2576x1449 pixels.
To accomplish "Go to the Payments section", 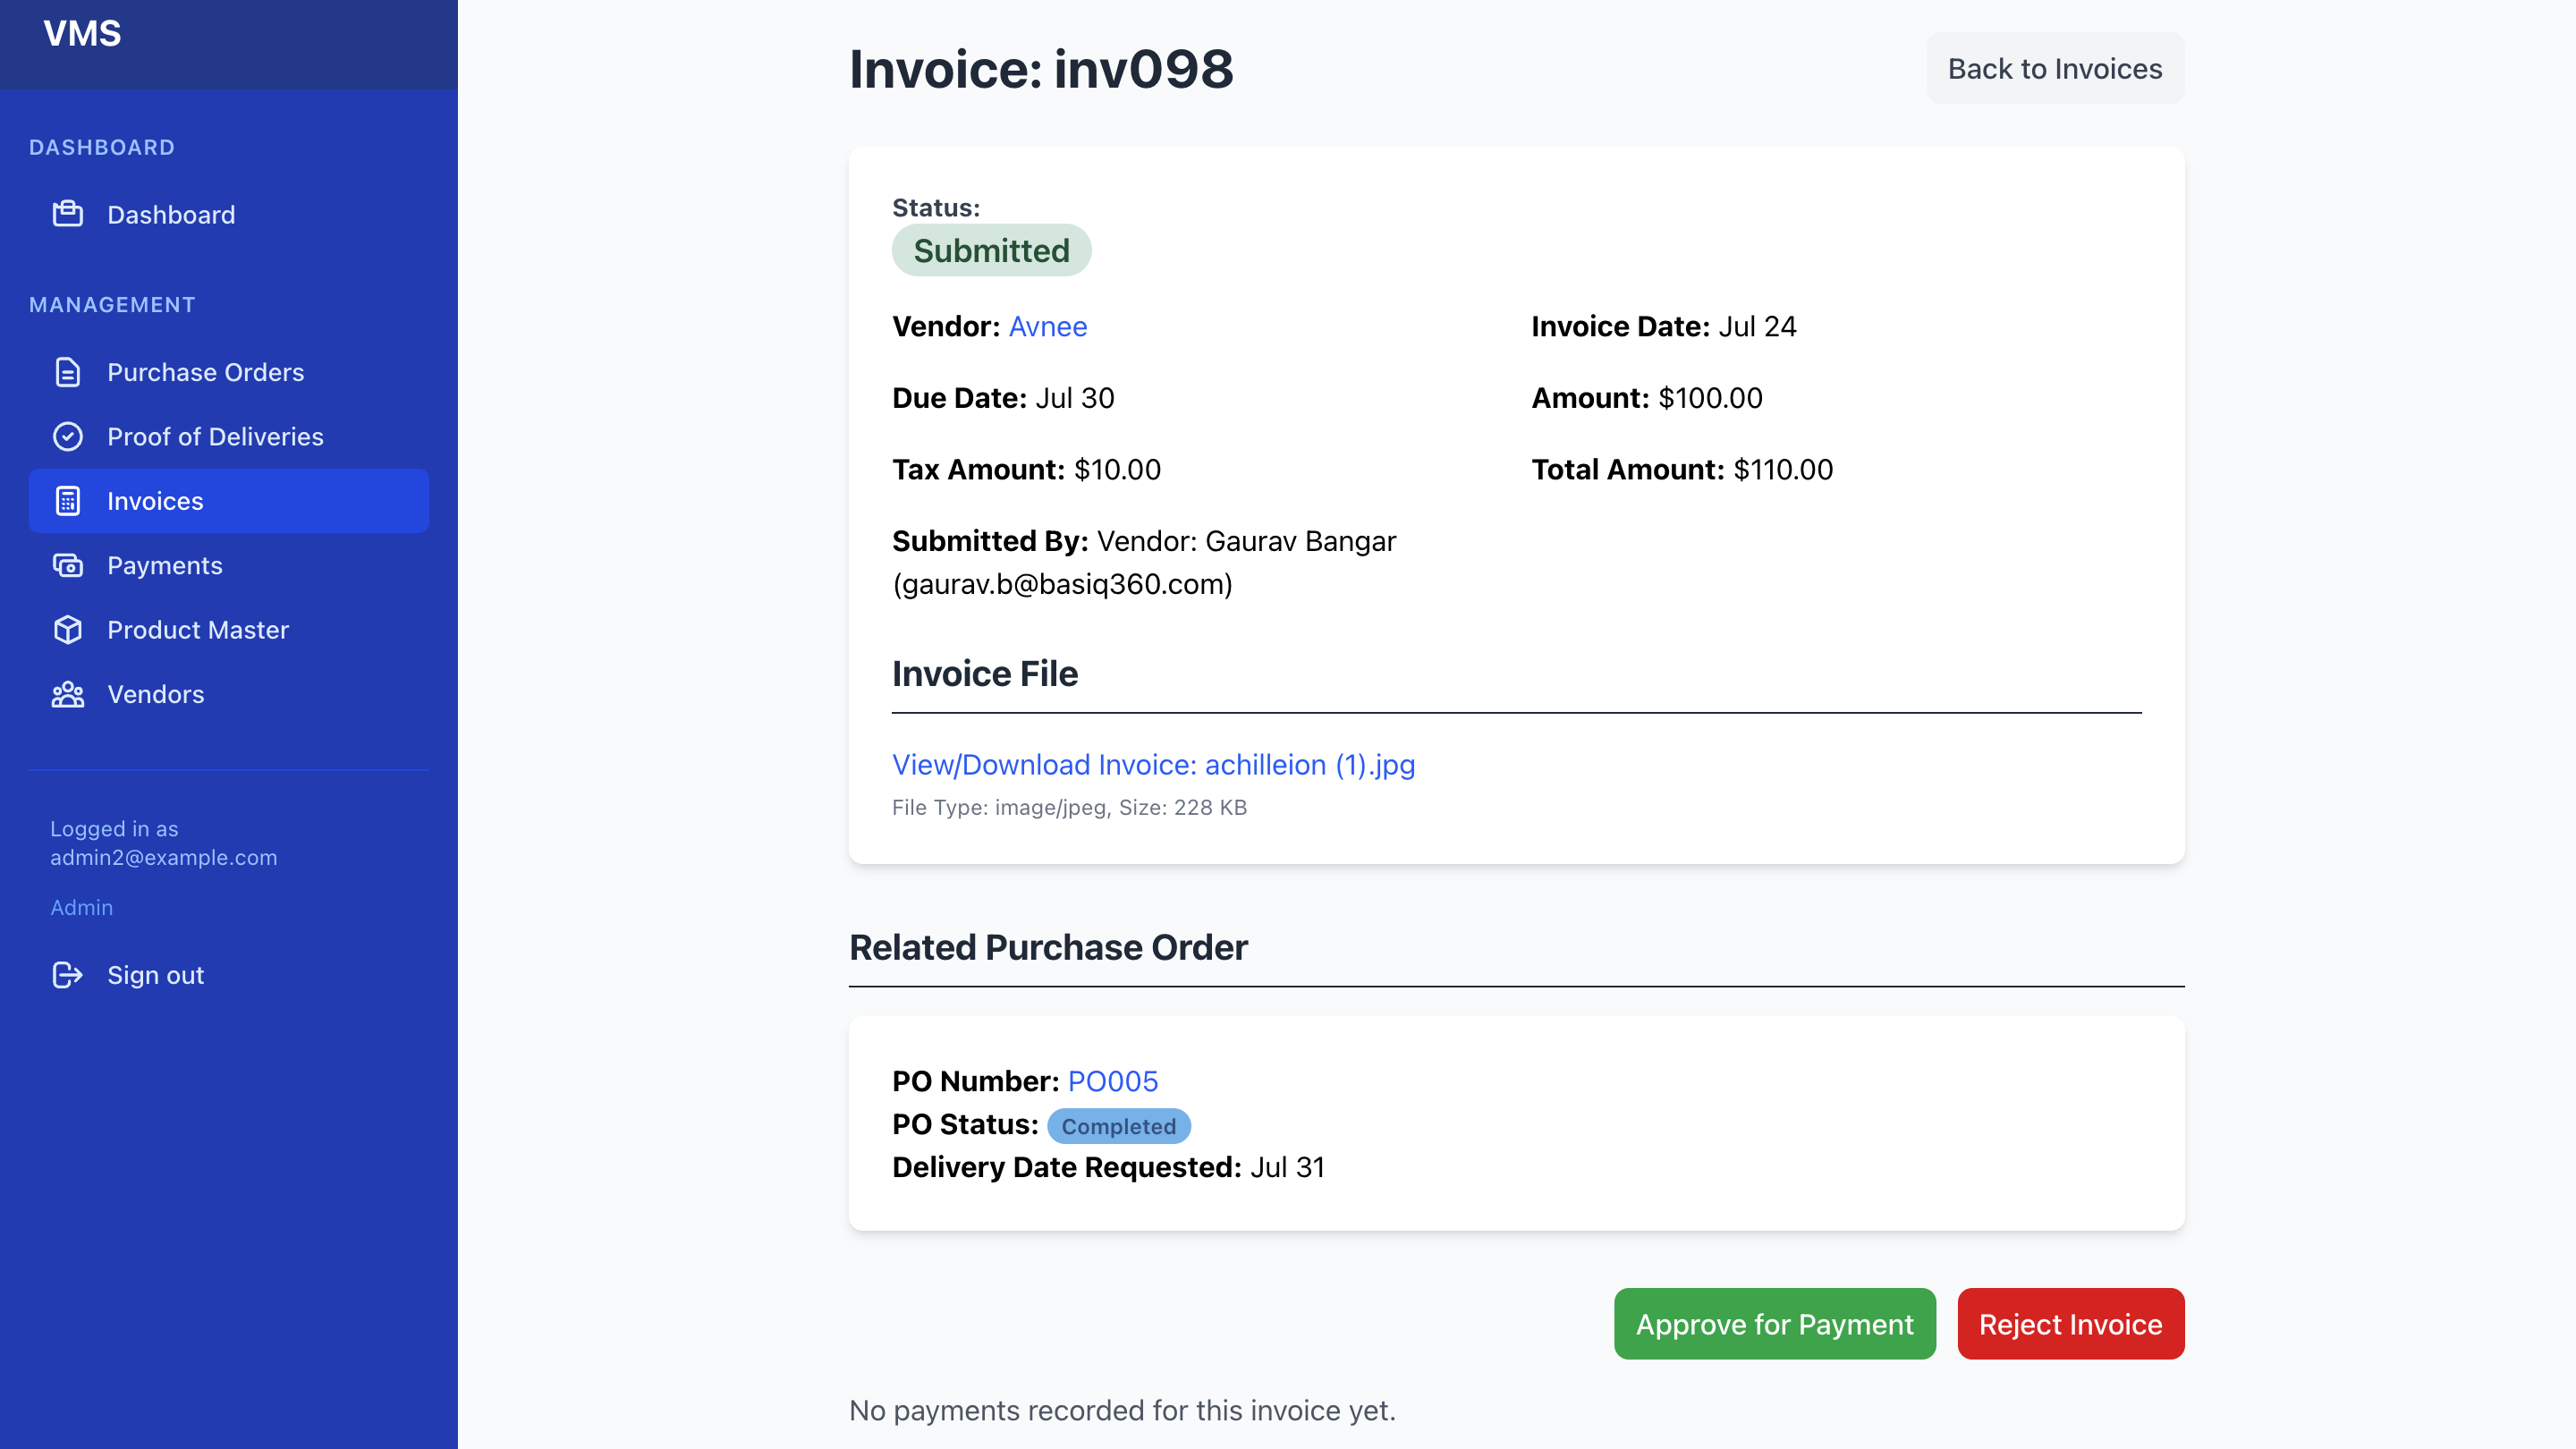I will pos(165,566).
